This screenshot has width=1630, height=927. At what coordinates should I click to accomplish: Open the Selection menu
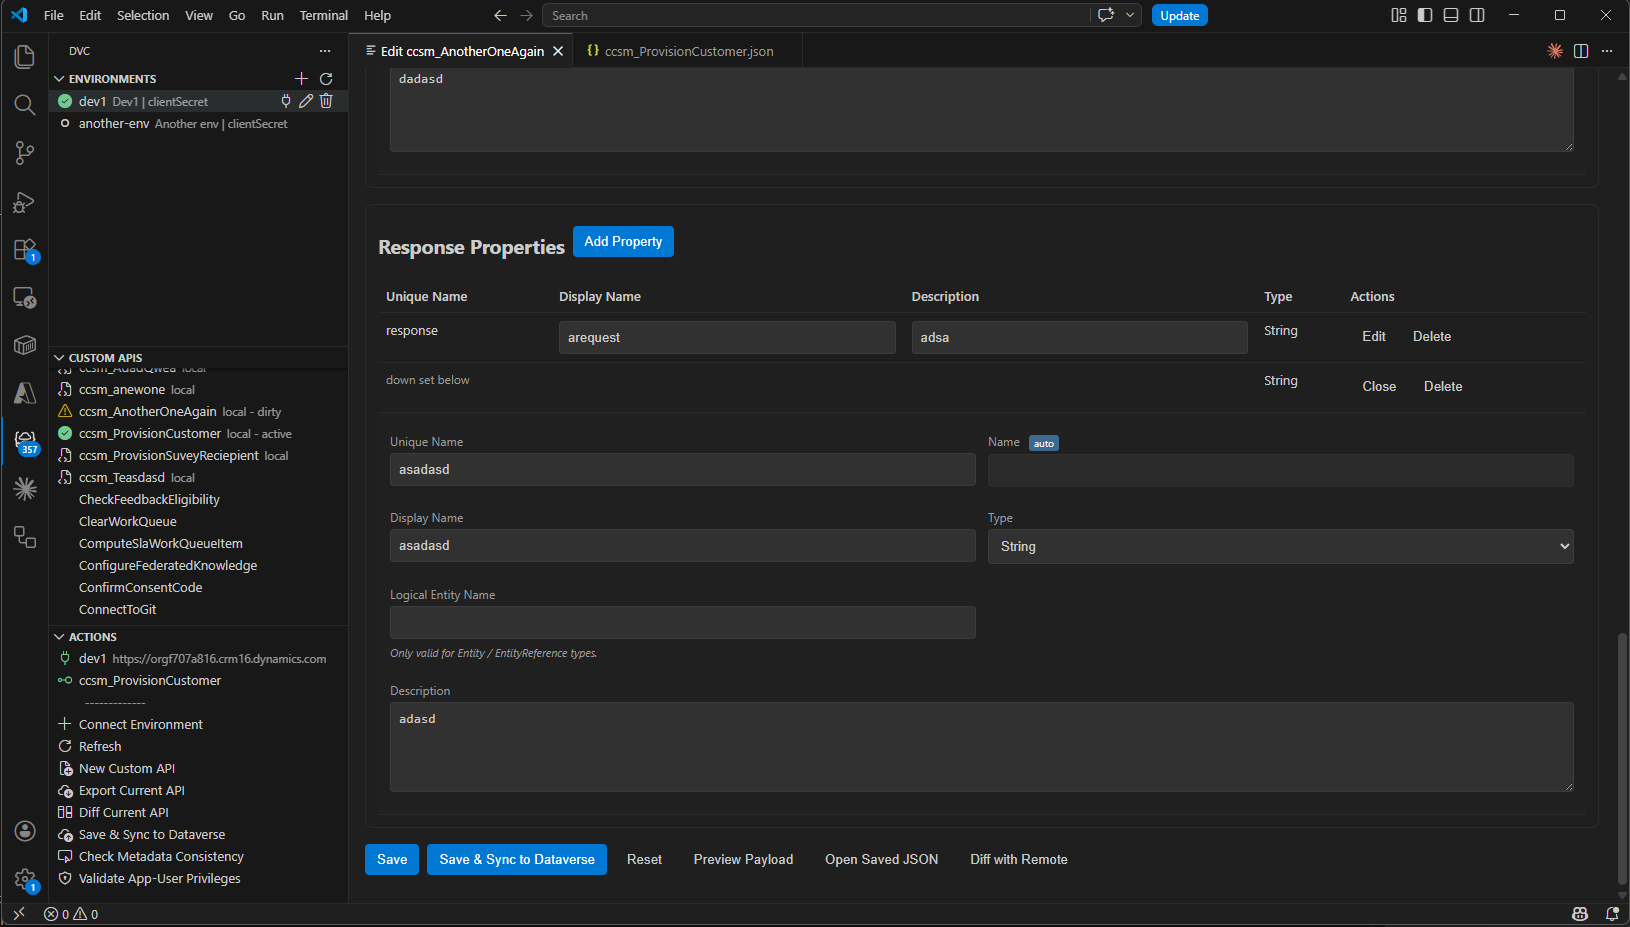[x=143, y=15]
